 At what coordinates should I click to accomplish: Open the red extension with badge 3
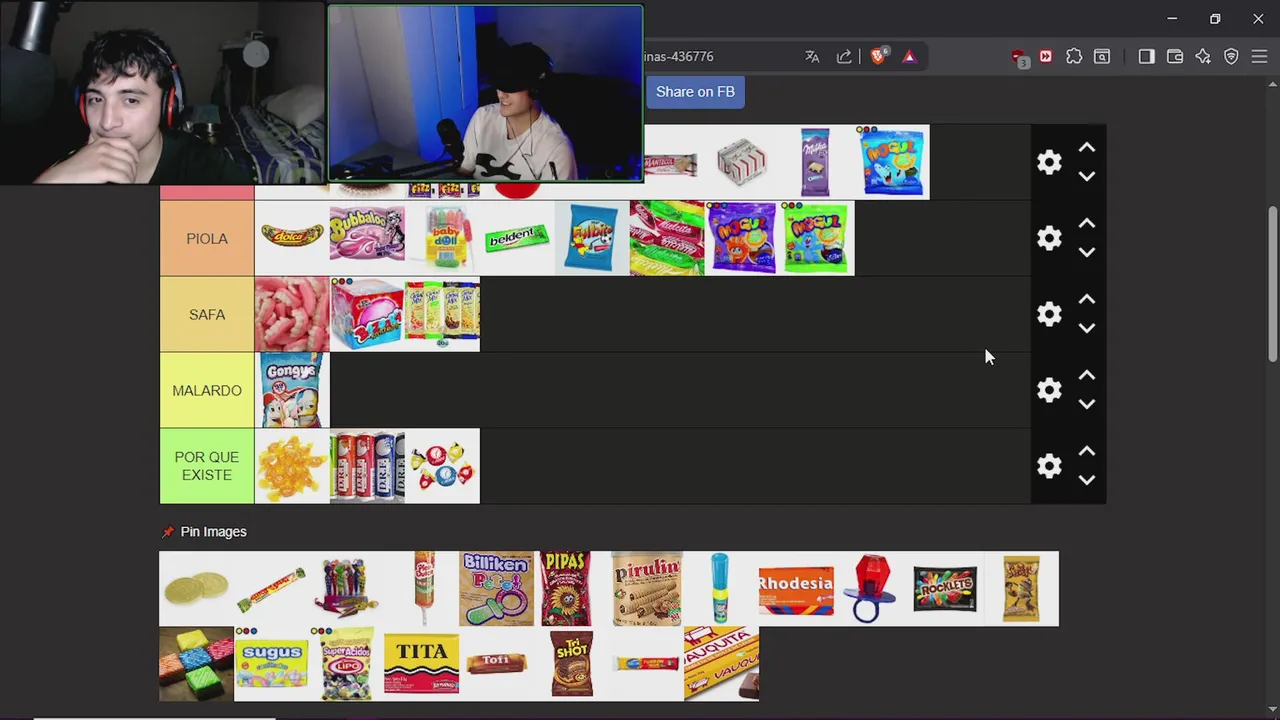(x=1018, y=58)
